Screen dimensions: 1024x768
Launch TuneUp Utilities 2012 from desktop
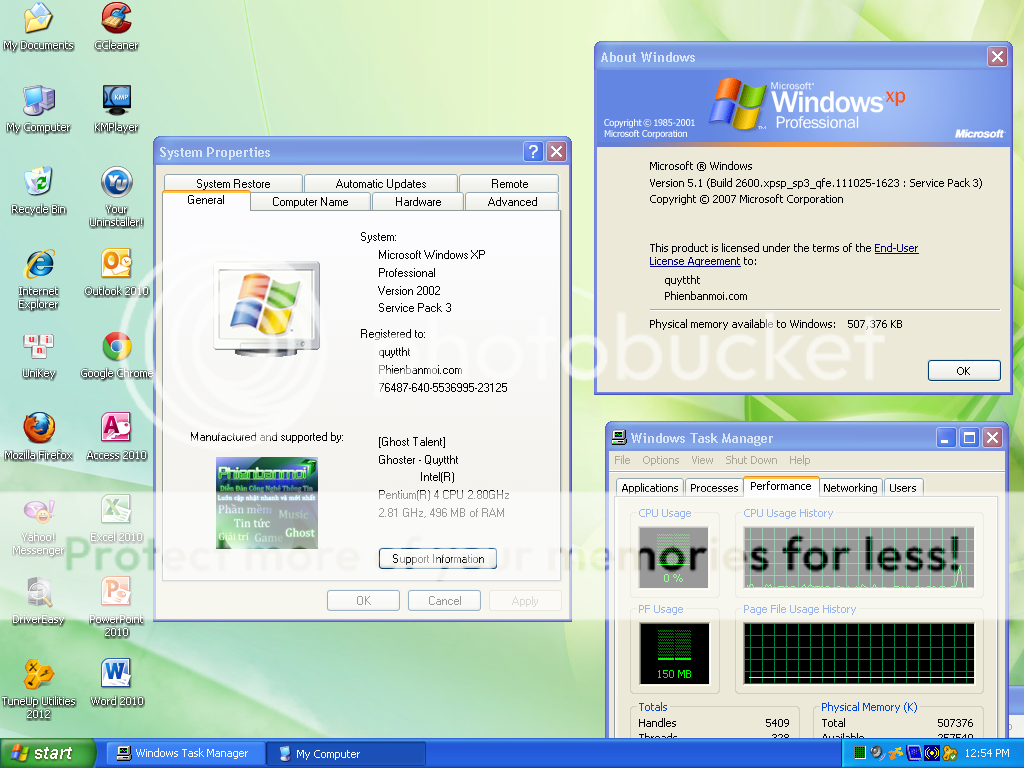point(38,690)
